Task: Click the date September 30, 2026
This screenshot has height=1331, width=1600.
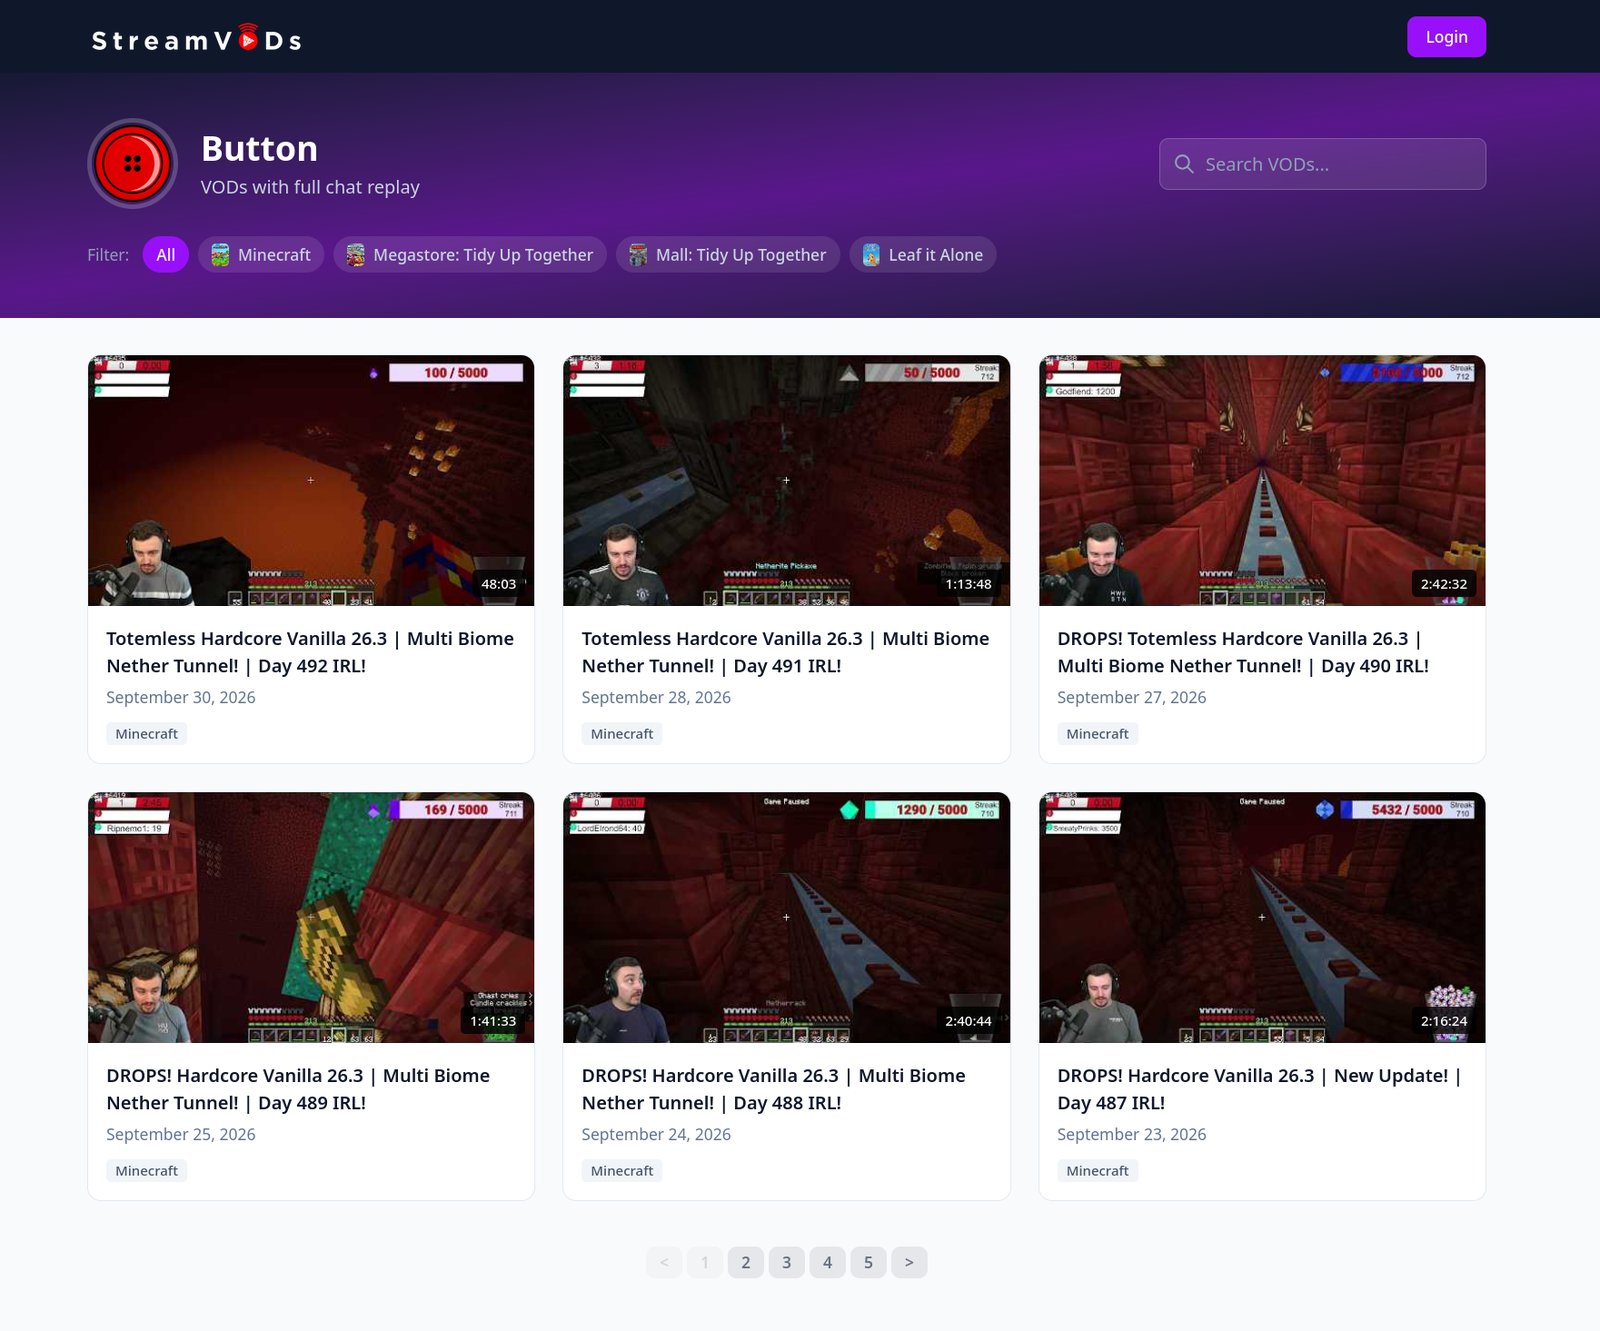Action: [181, 698]
